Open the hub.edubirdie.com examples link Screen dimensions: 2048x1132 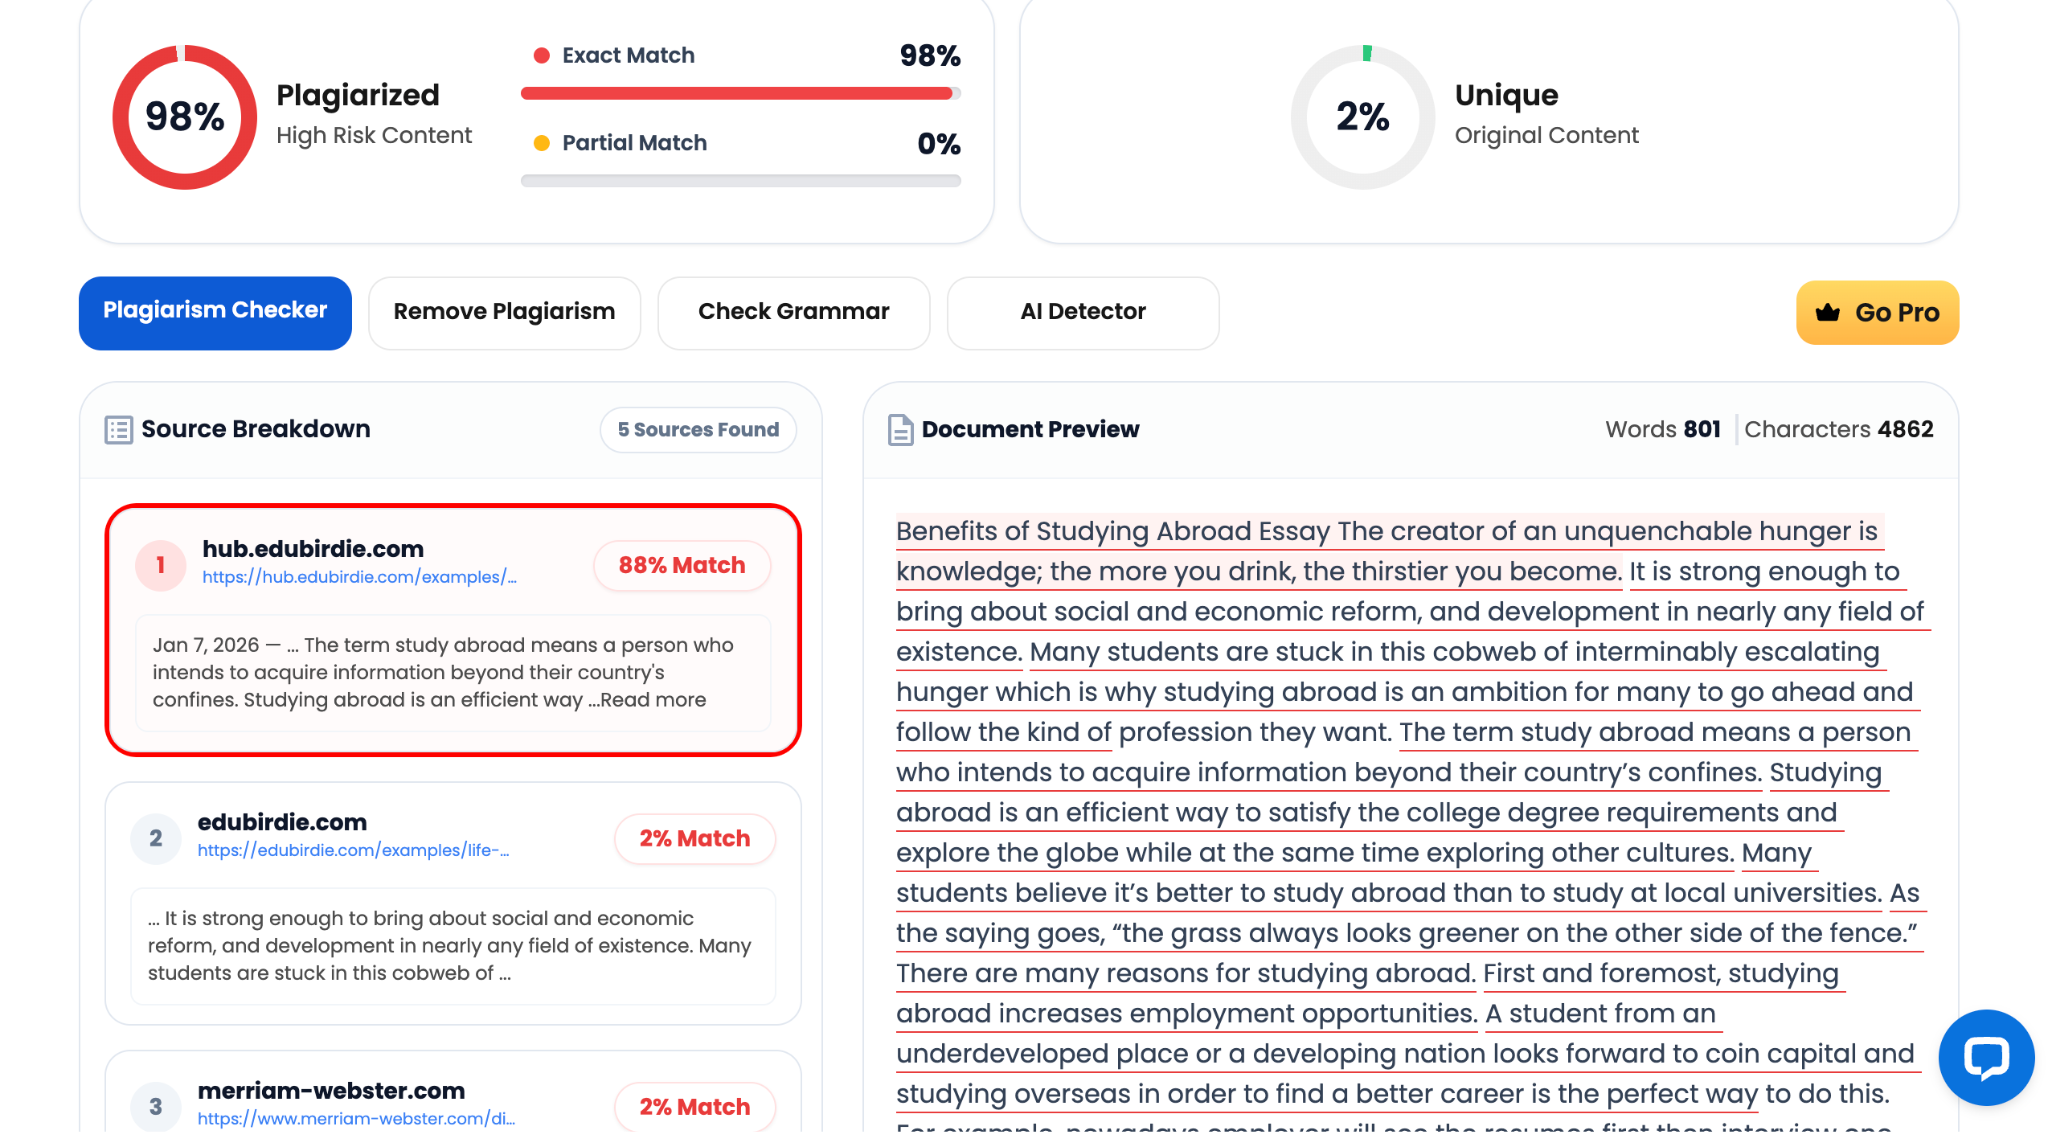[x=359, y=577]
